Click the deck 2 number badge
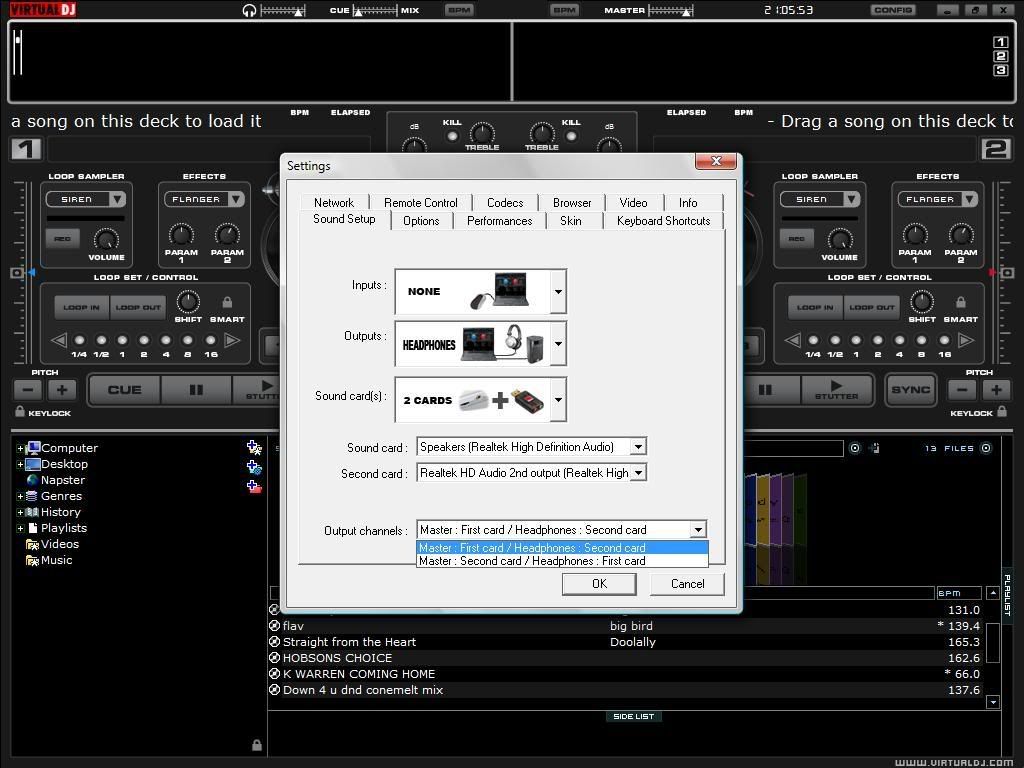Screen dimensions: 1024x768 coord(996,149)
